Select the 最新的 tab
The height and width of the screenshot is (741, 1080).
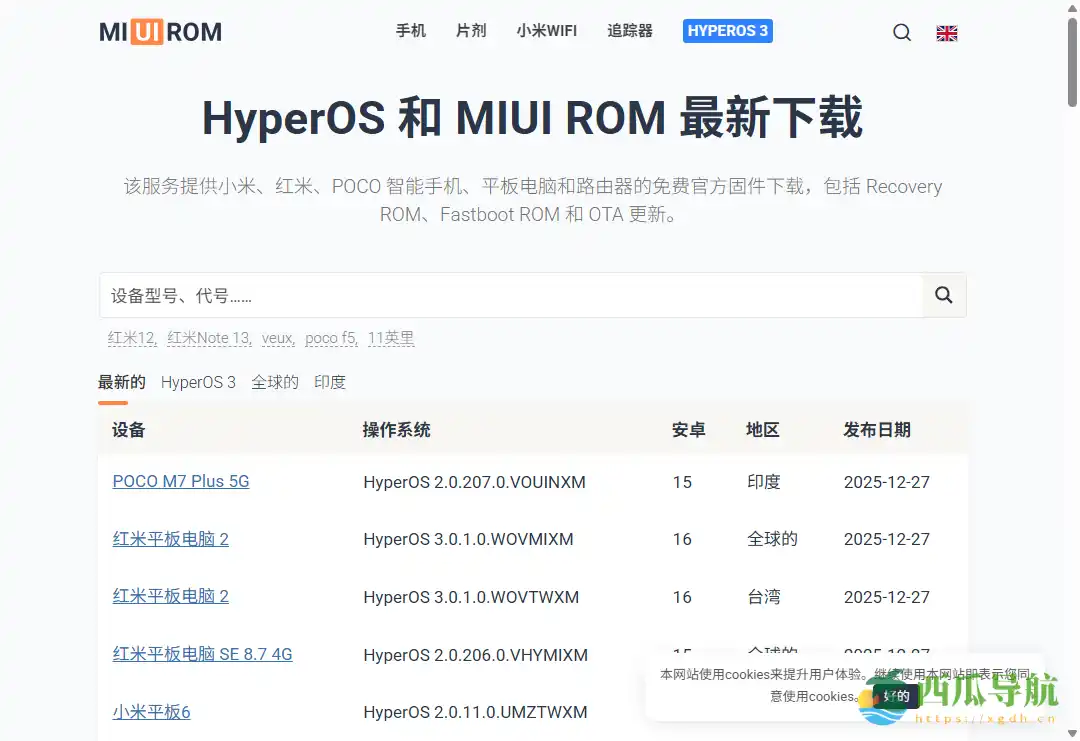click(122, 381)
